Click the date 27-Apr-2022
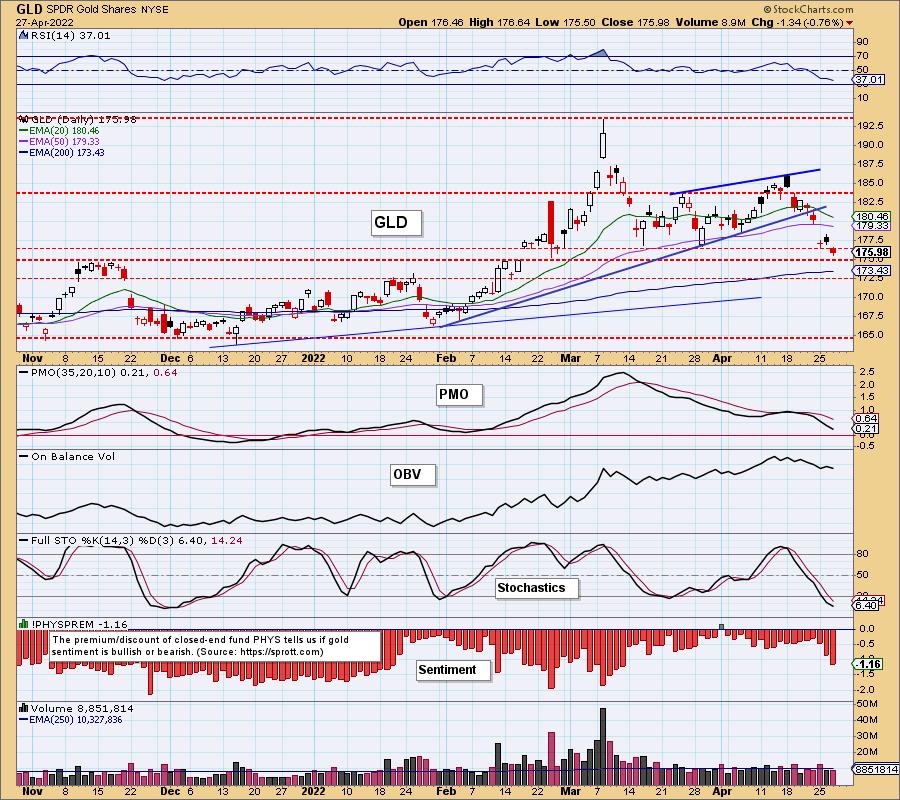The height and width of the screenshot is (800, 900). (44, 23)
